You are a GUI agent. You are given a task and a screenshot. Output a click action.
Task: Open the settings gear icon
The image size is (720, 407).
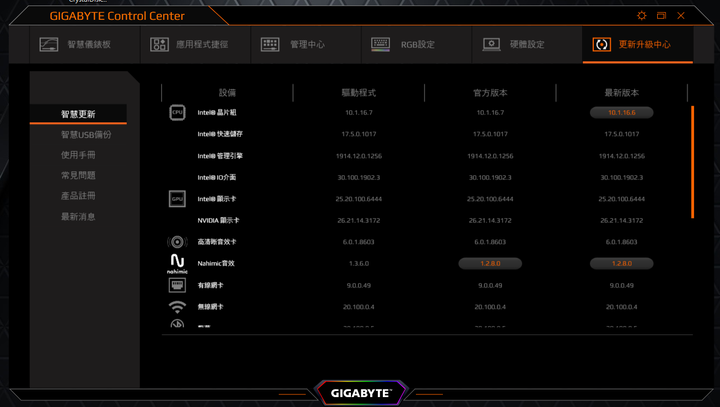pyautogui.click(x=641, y=16)
